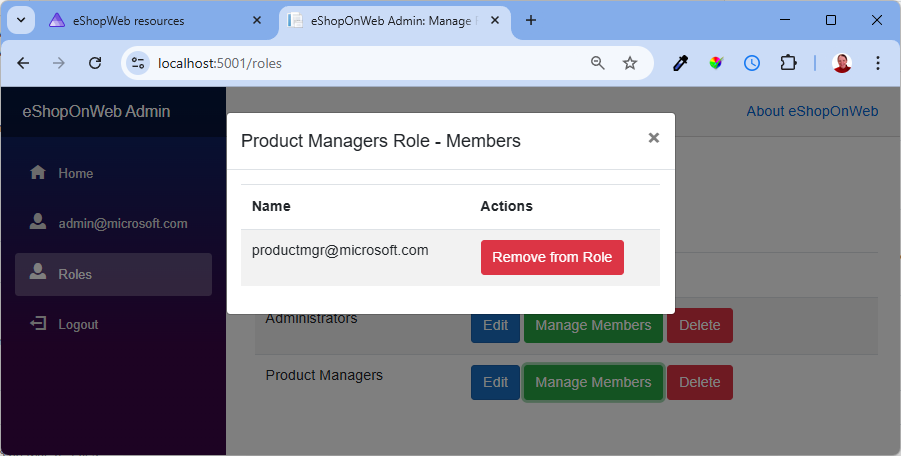Viewport: 901px width, 456px height.
Task: Open the color picker eyedropper extension
Action: click(x=680, y=63)
